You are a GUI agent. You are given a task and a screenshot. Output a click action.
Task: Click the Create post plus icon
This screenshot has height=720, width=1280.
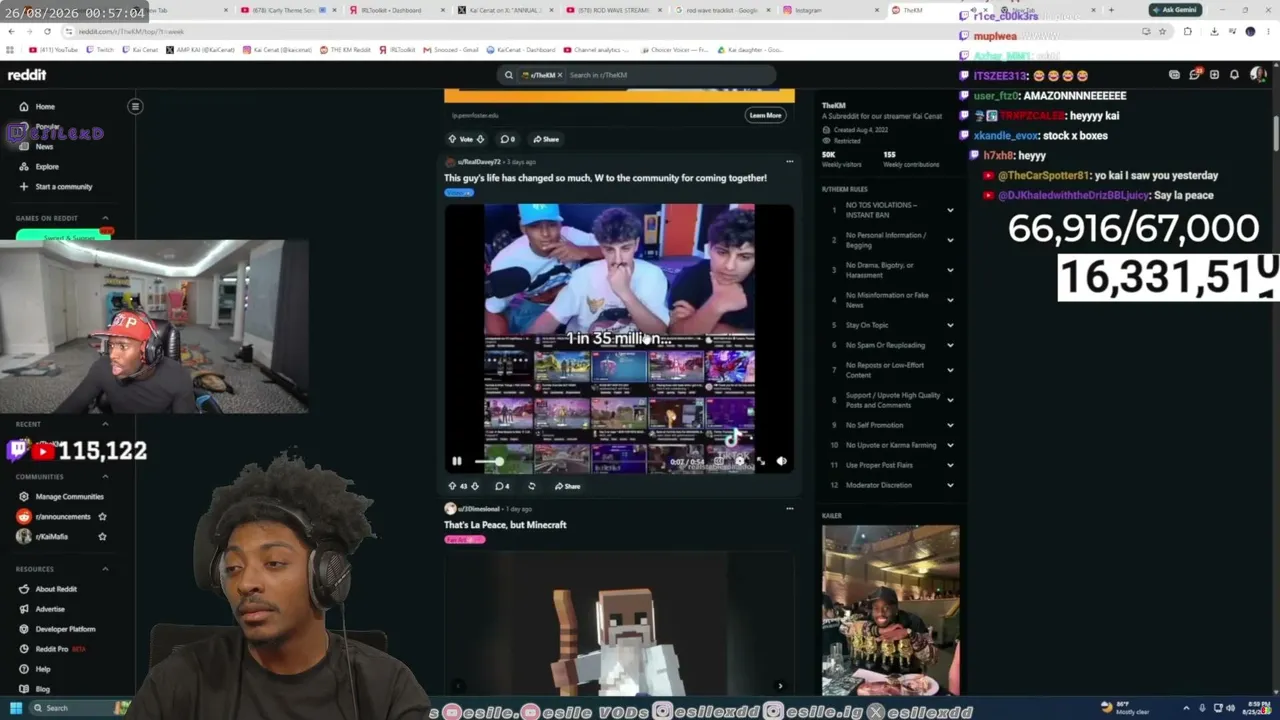coord(1214,75)
